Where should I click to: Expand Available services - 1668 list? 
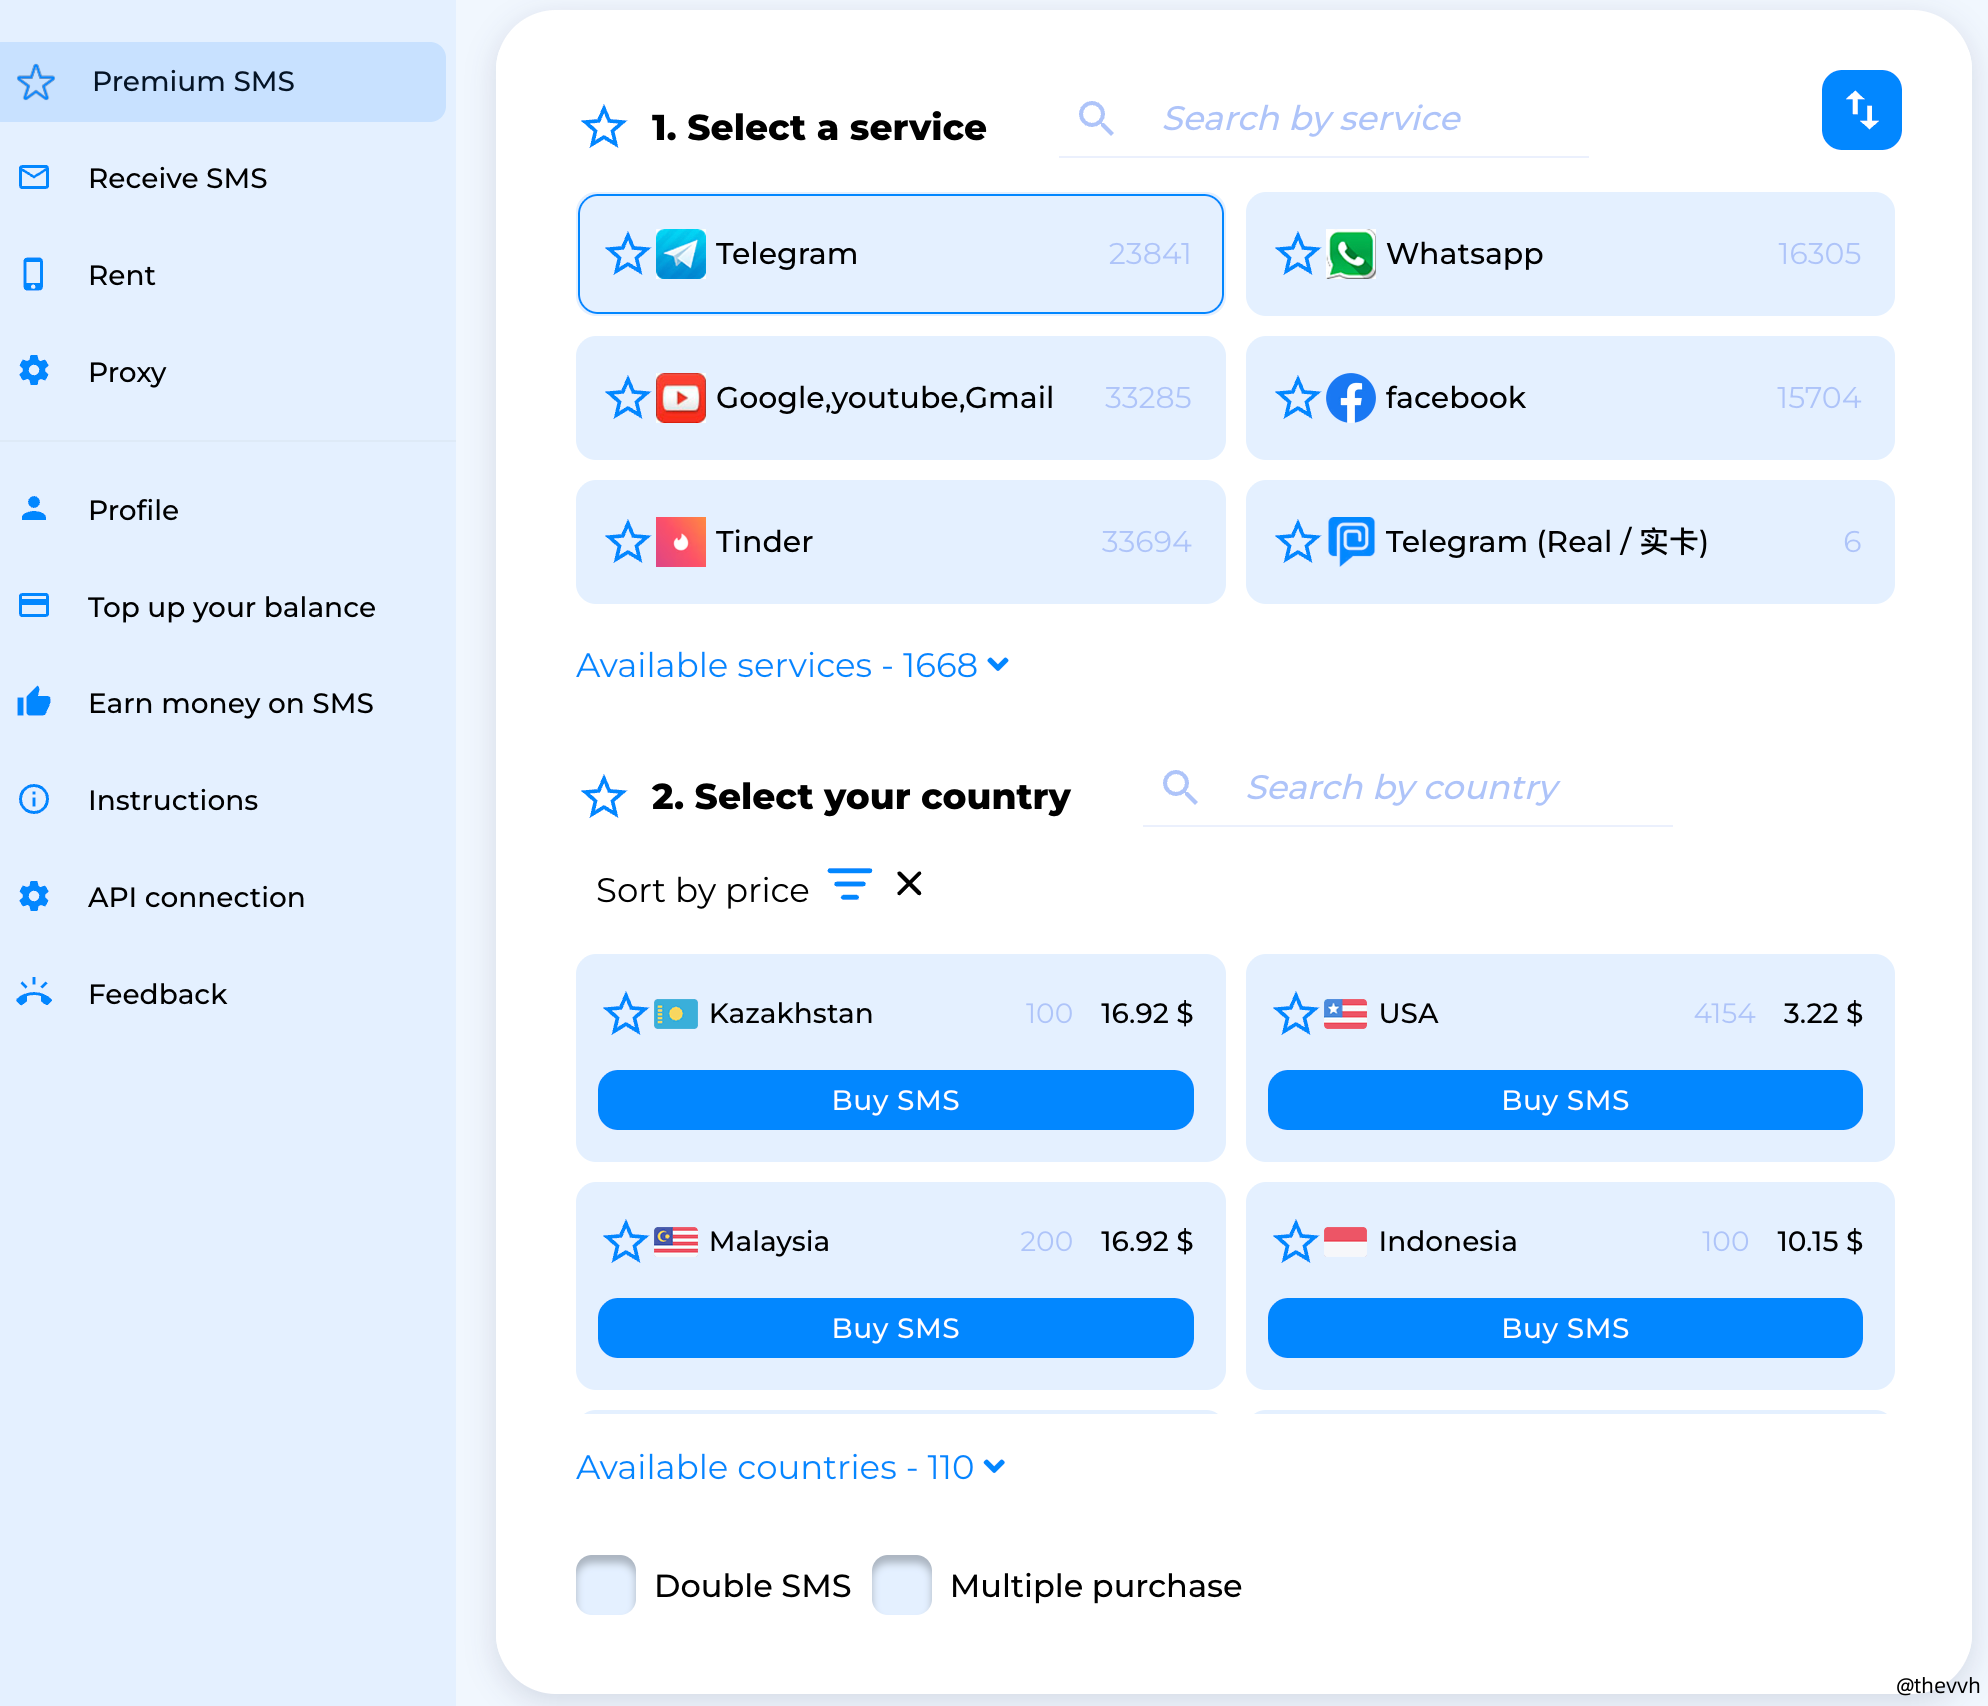[x=792, y=665]
